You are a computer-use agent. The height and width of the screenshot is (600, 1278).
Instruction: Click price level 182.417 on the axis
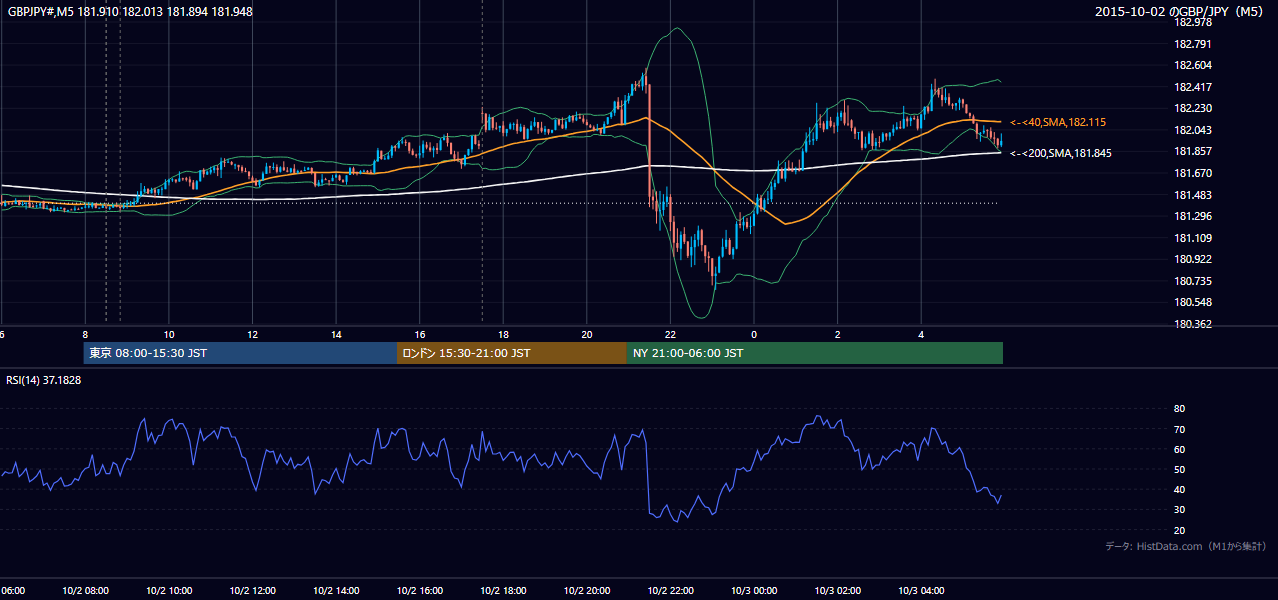tap(1193, 87)
